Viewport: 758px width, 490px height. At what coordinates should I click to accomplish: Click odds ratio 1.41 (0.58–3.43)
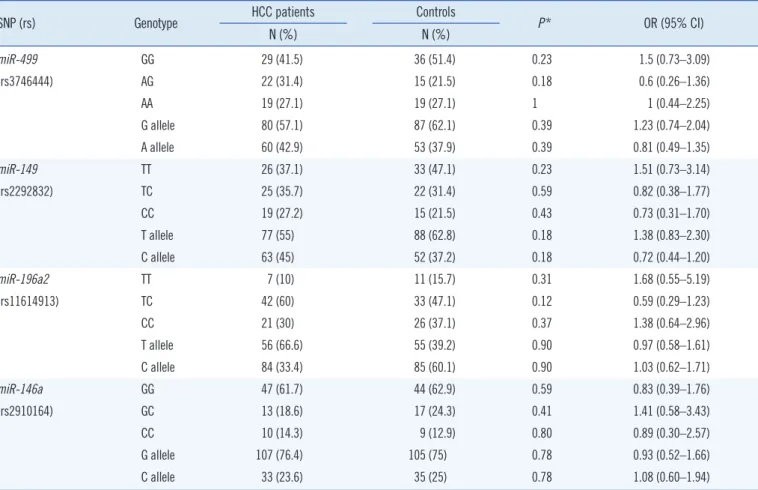[x=672, y=411]
